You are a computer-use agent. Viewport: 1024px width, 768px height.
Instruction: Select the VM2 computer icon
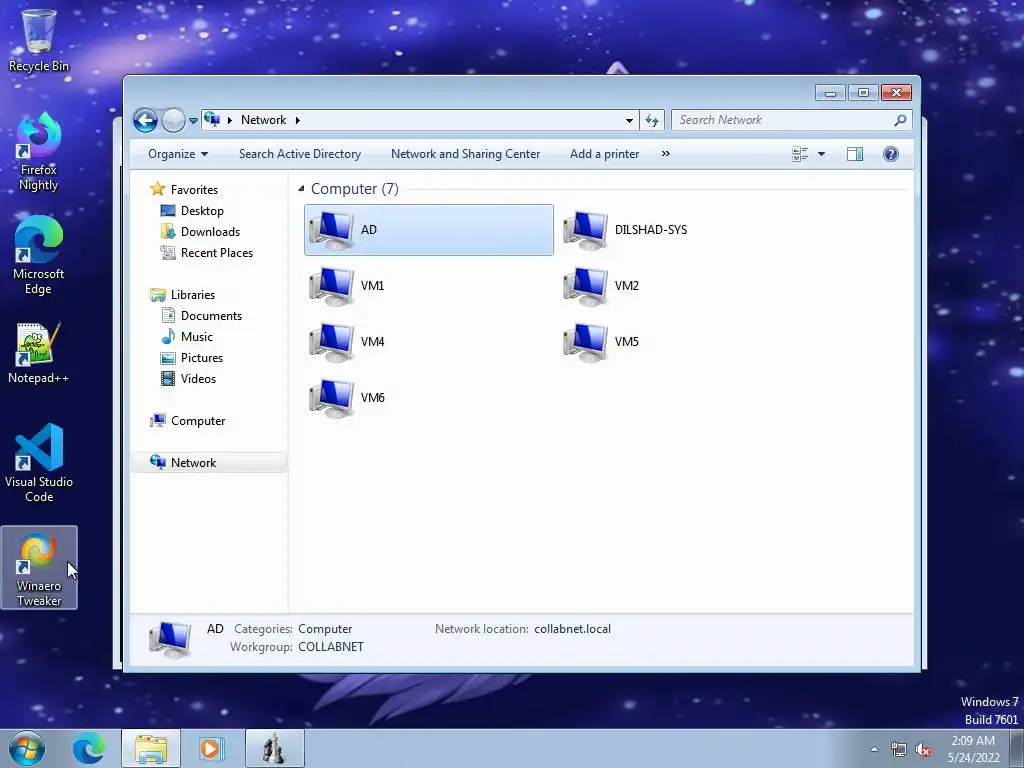click(x=586, y=286)
